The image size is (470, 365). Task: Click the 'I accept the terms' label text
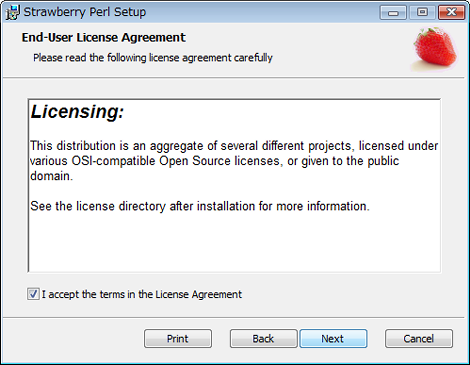click(142, 294)
